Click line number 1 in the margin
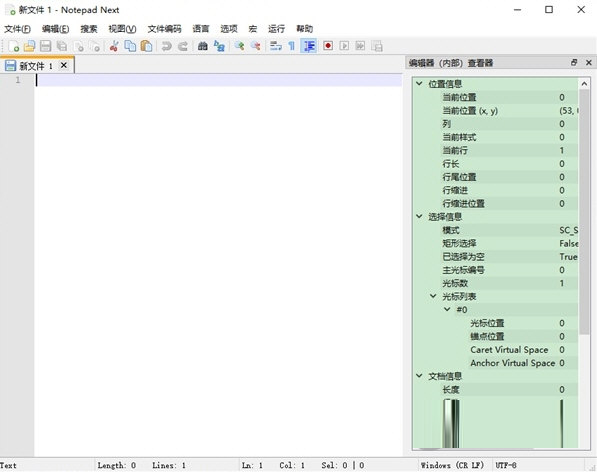This screenshot has height=472, width=597. (18, 80)
